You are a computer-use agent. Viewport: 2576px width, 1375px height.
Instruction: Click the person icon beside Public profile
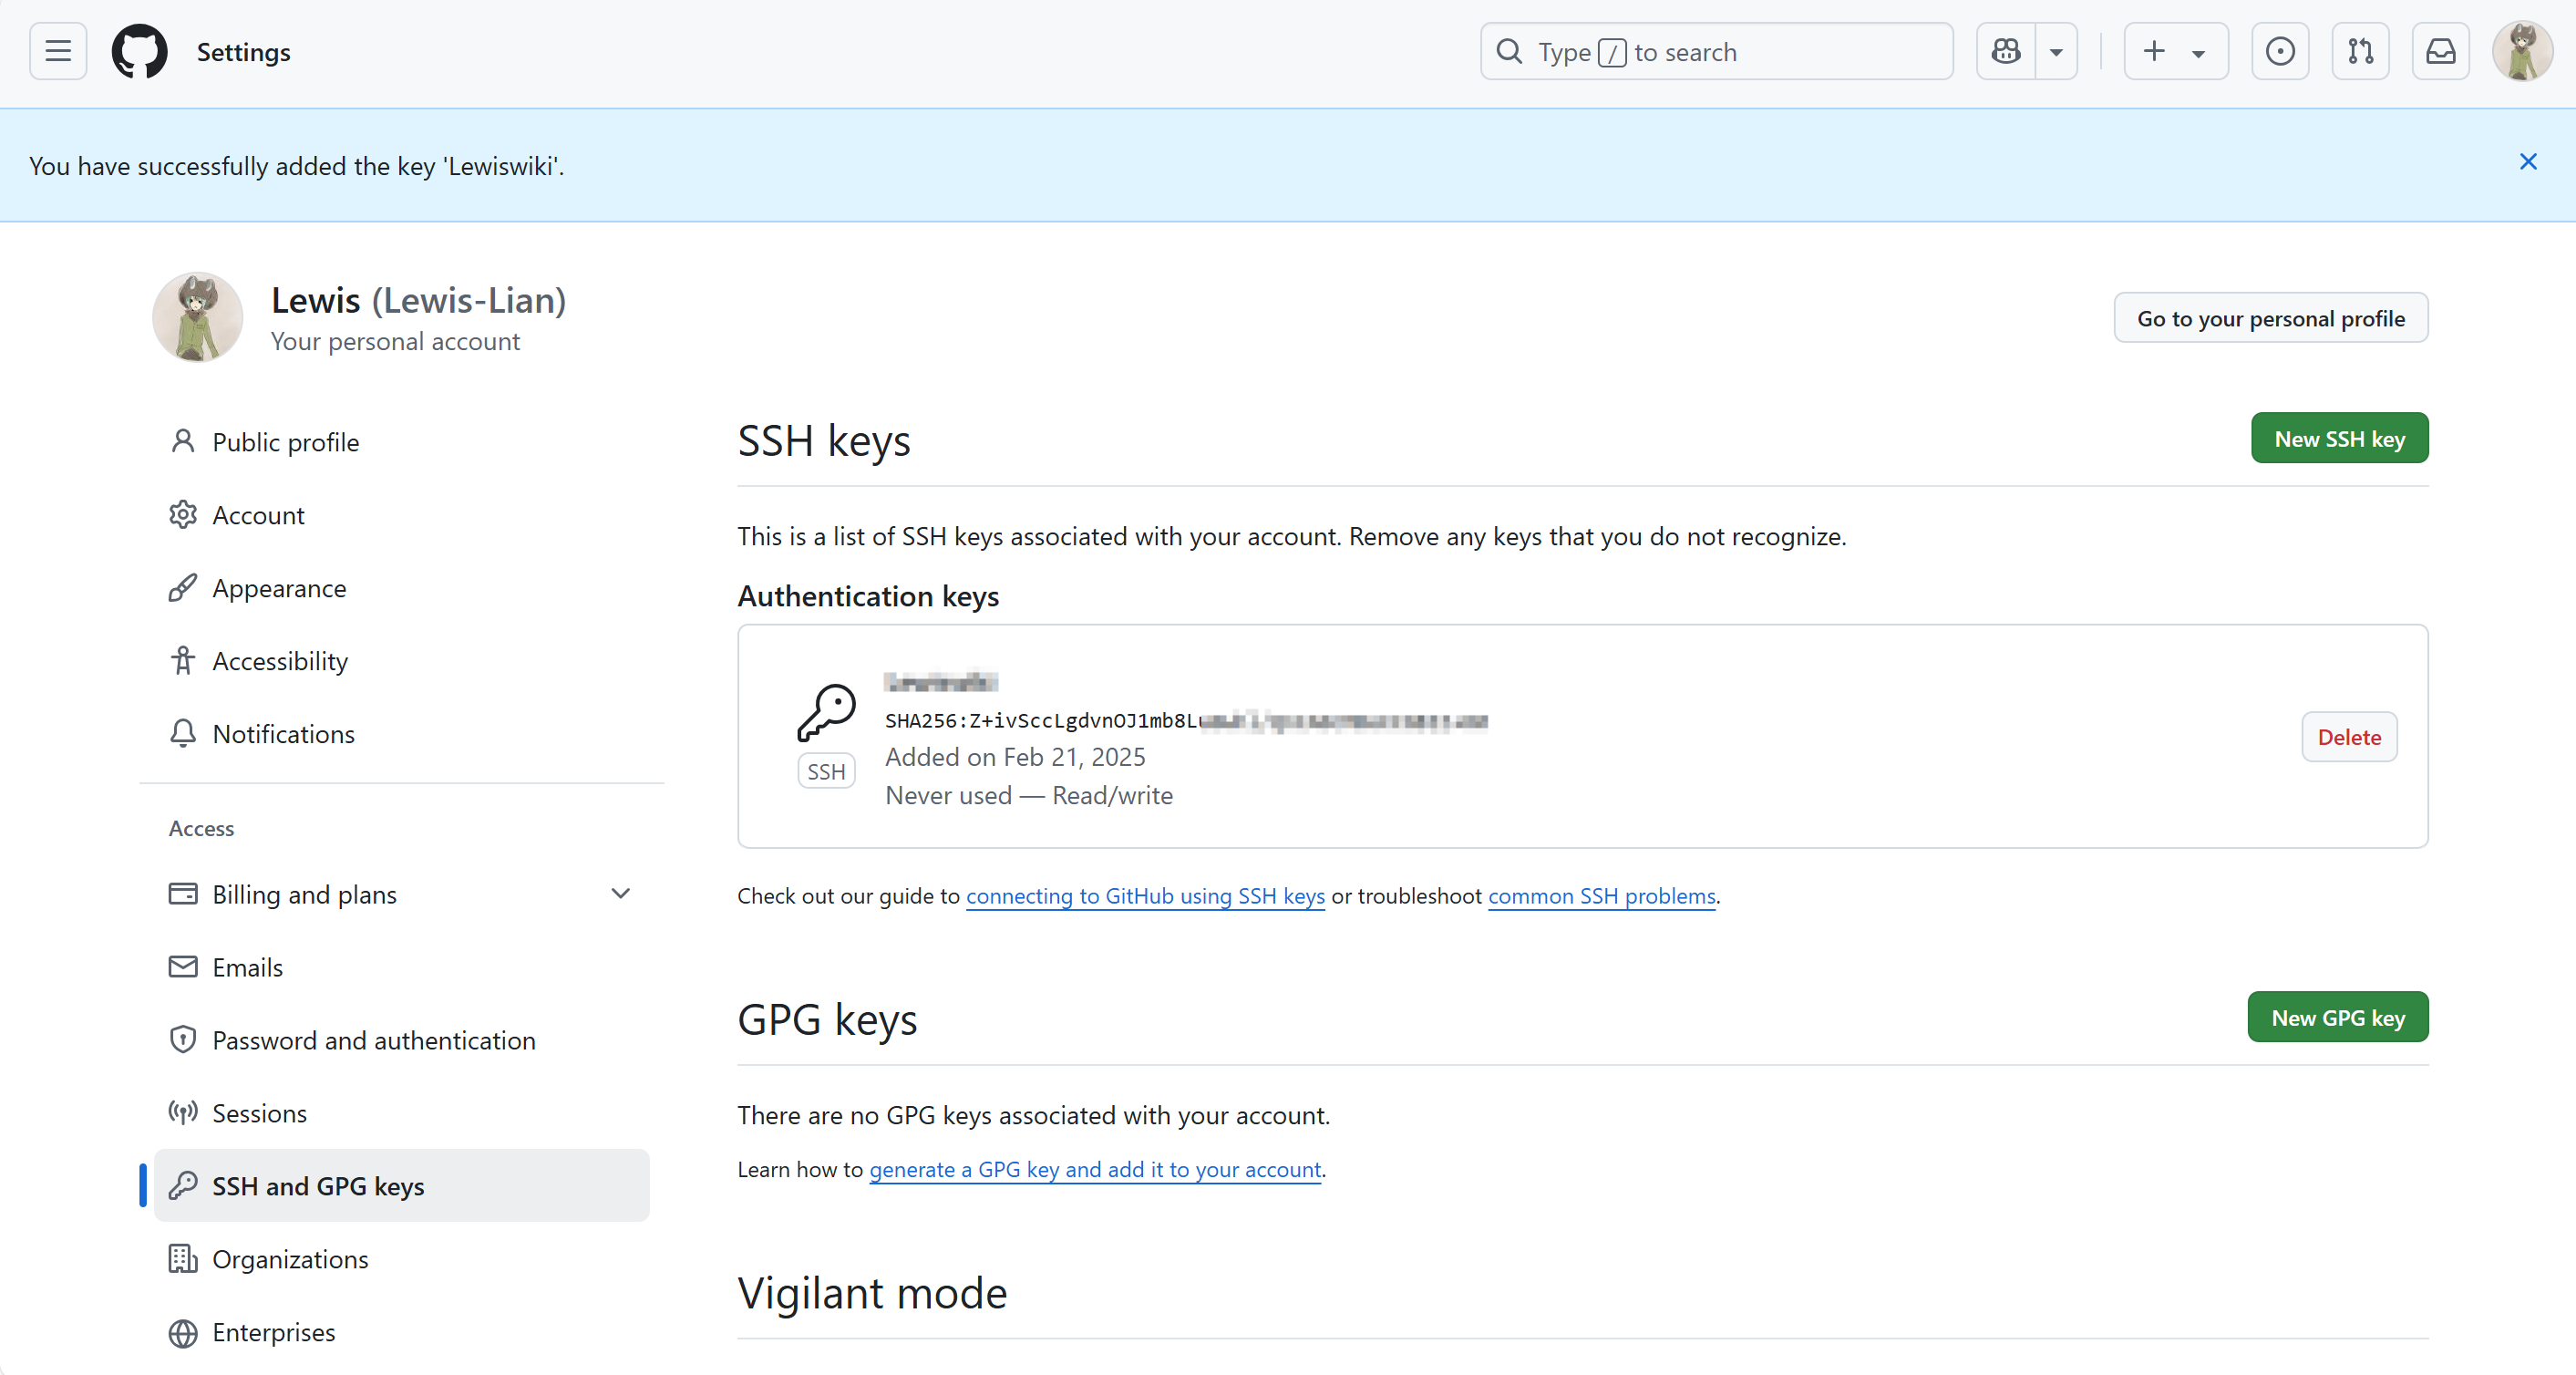pyautogui.click(x=182, y=441)
